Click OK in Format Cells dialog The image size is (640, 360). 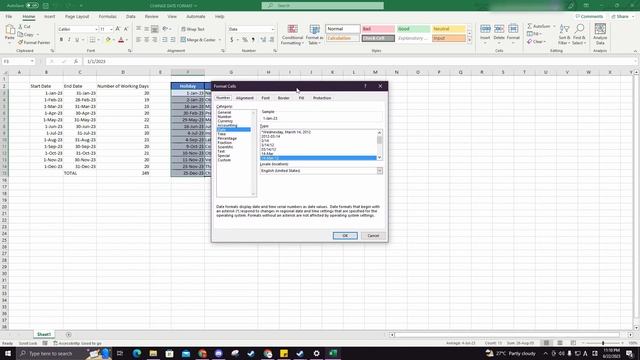tap(345, 236)
